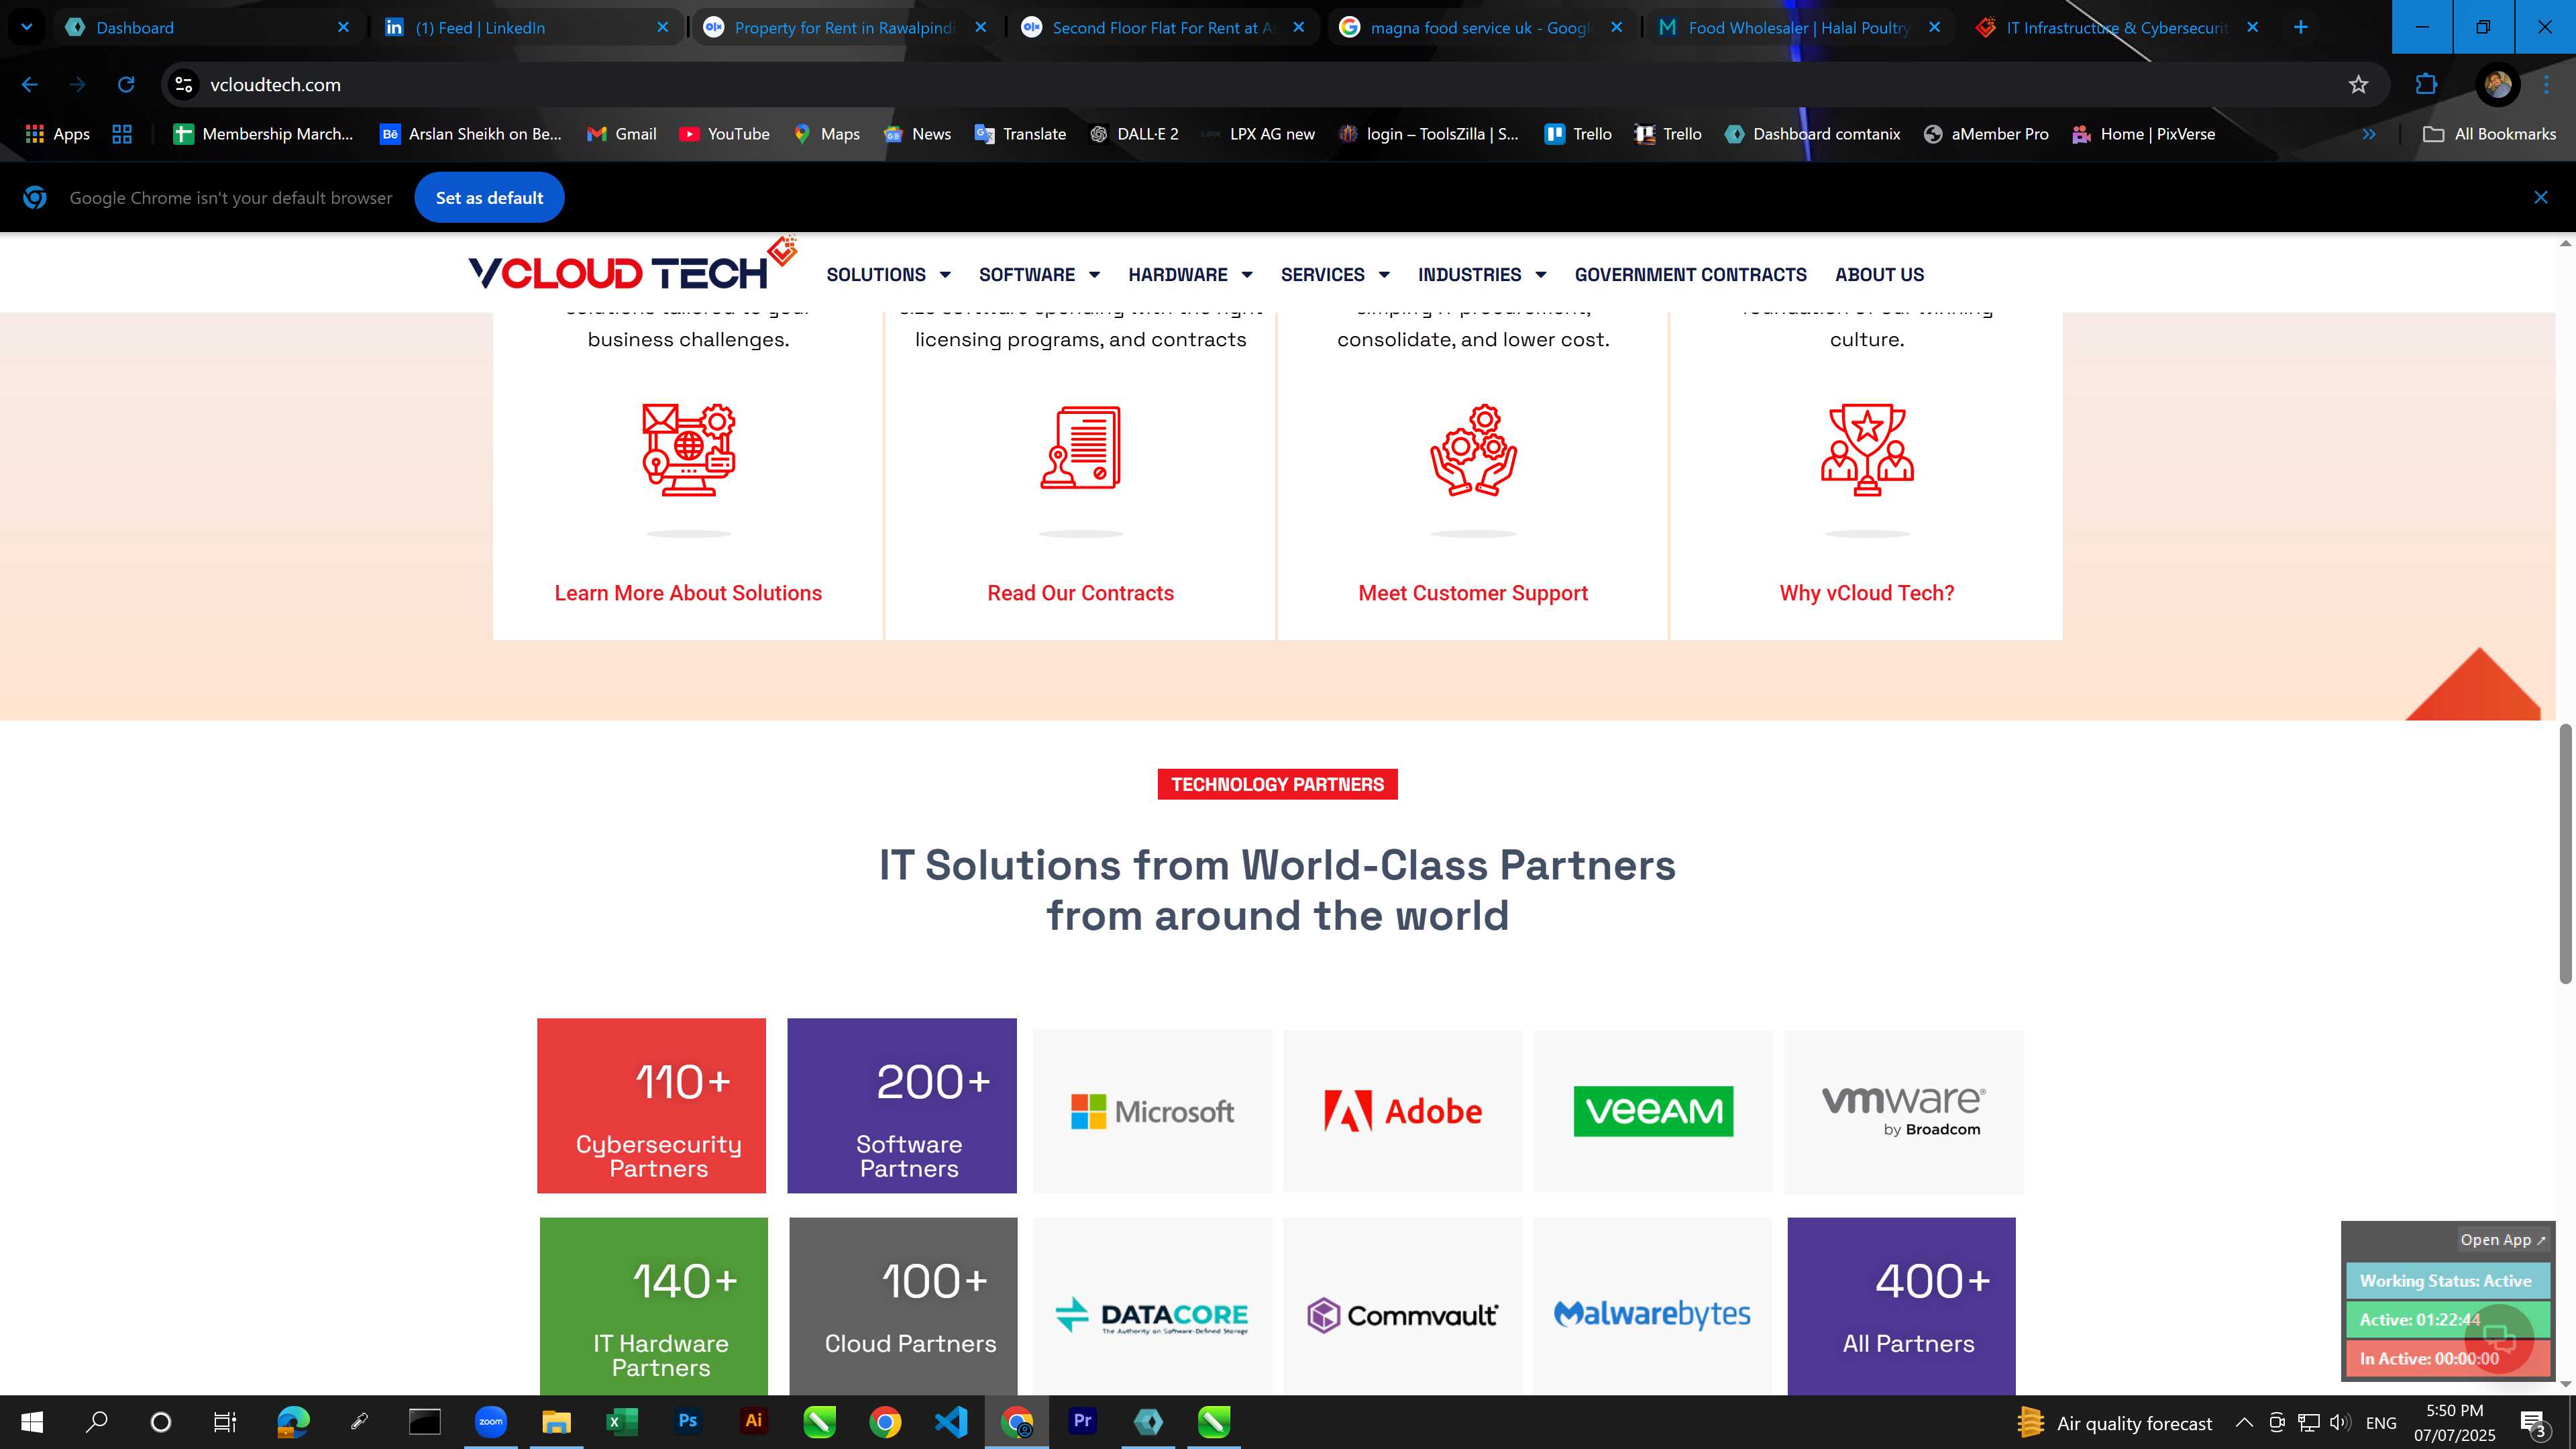This screenshot has height=1449, width=2576.
Task: Open the DataCore partner logo tile
Action: [1152, 1306]
